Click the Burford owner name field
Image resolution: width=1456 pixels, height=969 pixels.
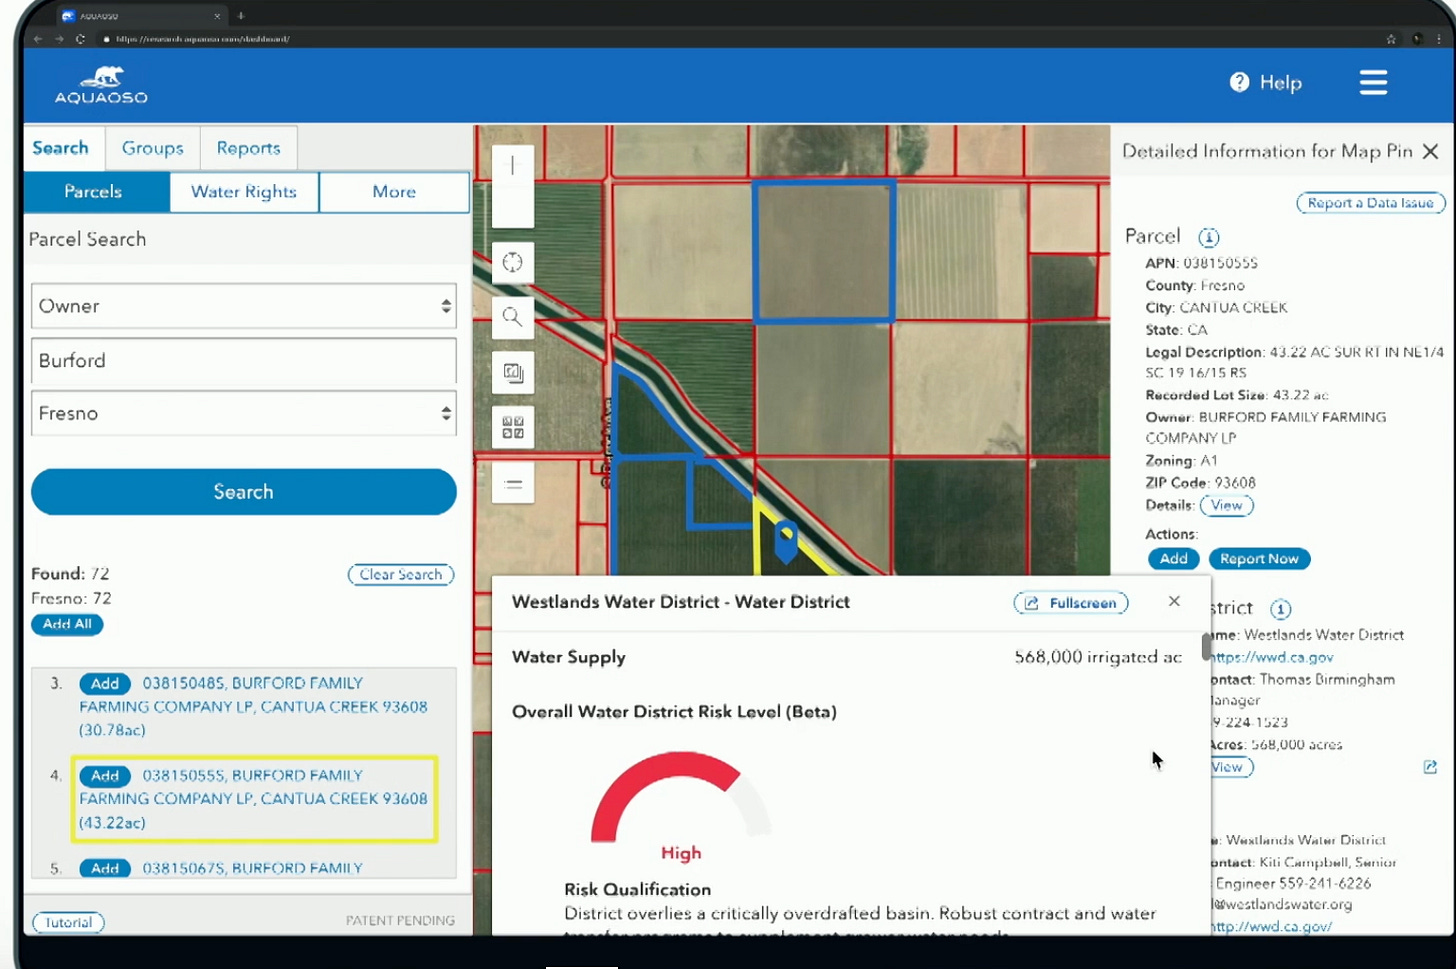click(244, 360)
